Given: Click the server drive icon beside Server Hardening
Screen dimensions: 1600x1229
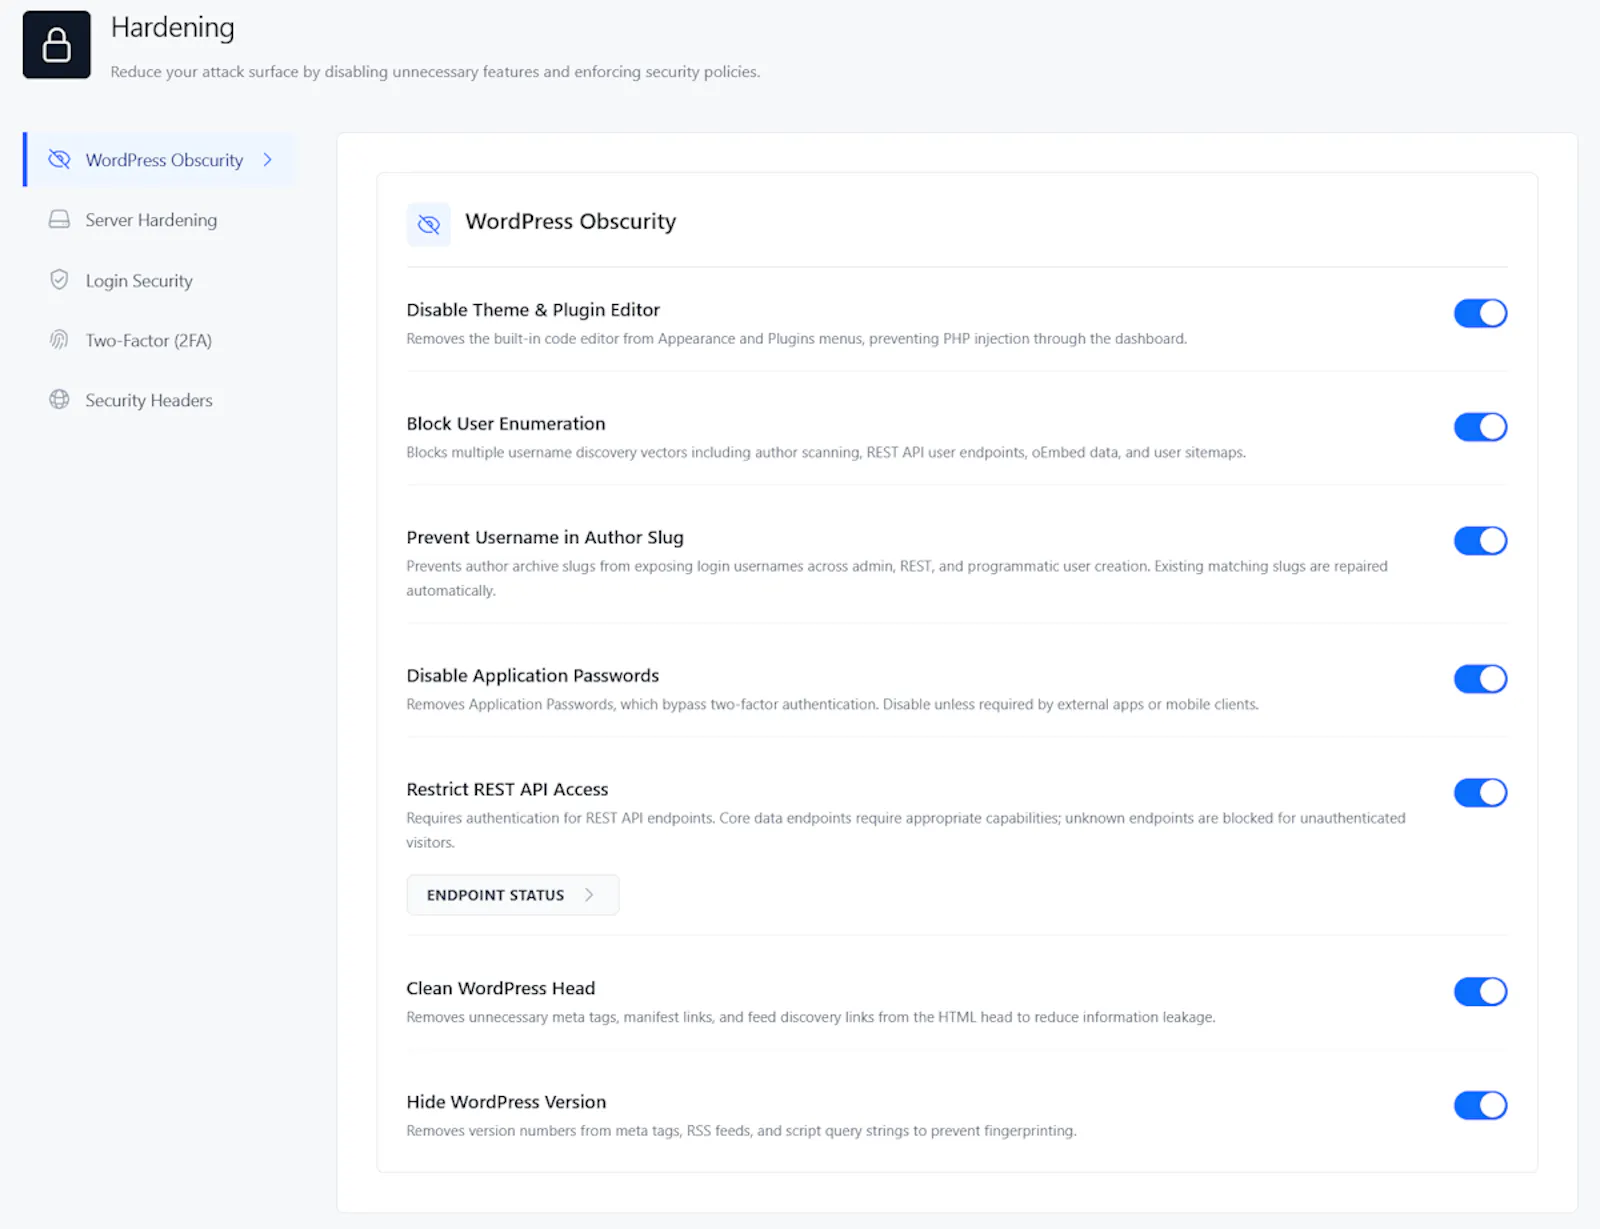Looking at the screenshot, I should tap(60, 219).
